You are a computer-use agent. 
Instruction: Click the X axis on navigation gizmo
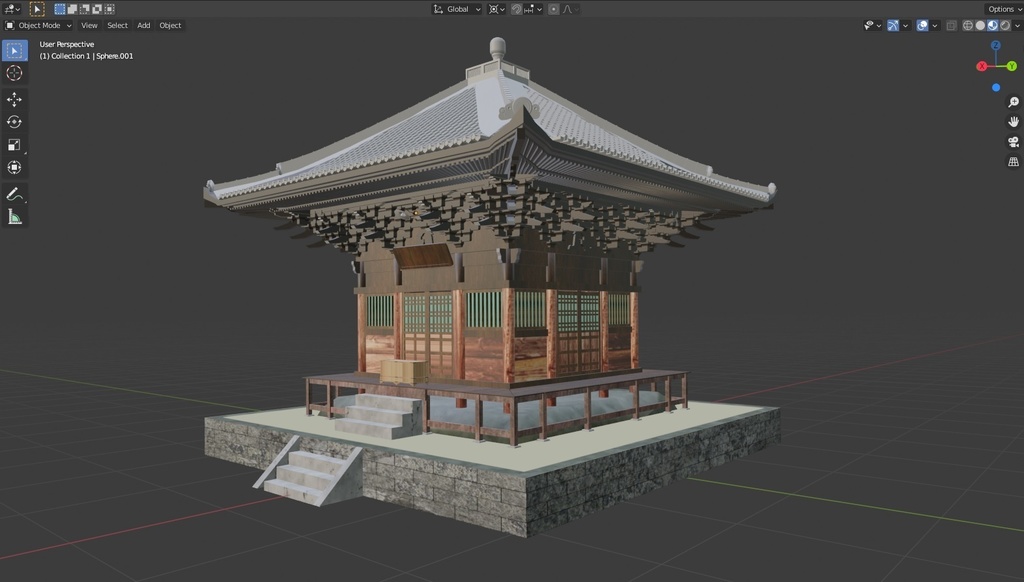click(982, 66)
